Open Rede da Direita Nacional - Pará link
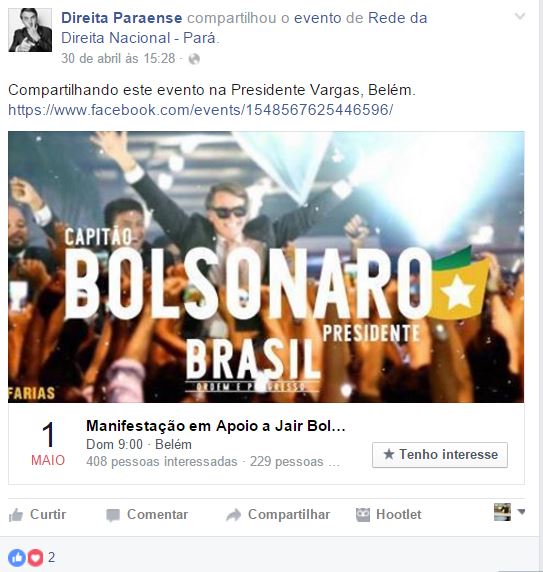 coord(244,28)
